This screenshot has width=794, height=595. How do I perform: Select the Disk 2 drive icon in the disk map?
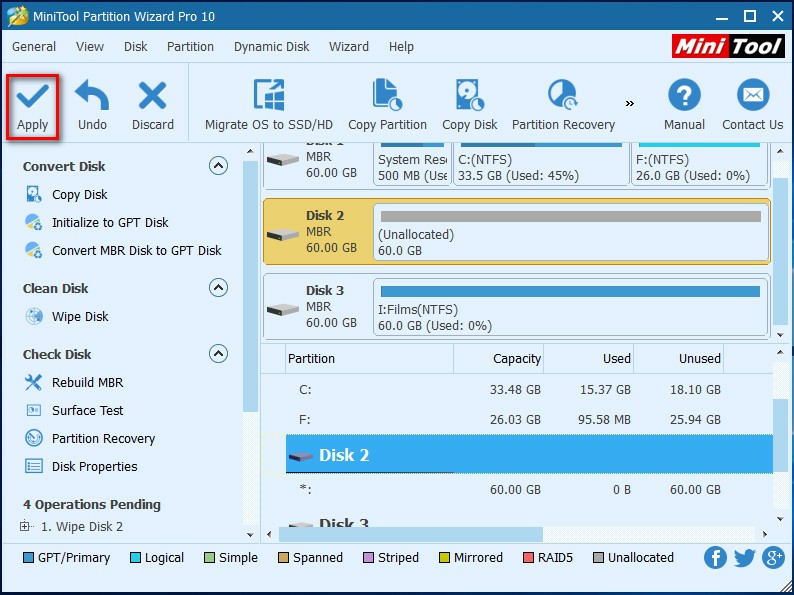[283, 234]
